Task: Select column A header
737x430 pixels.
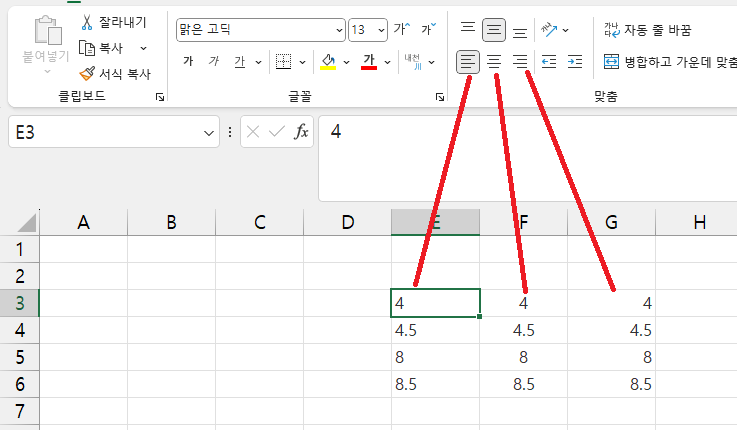Action: pos(84,222)
